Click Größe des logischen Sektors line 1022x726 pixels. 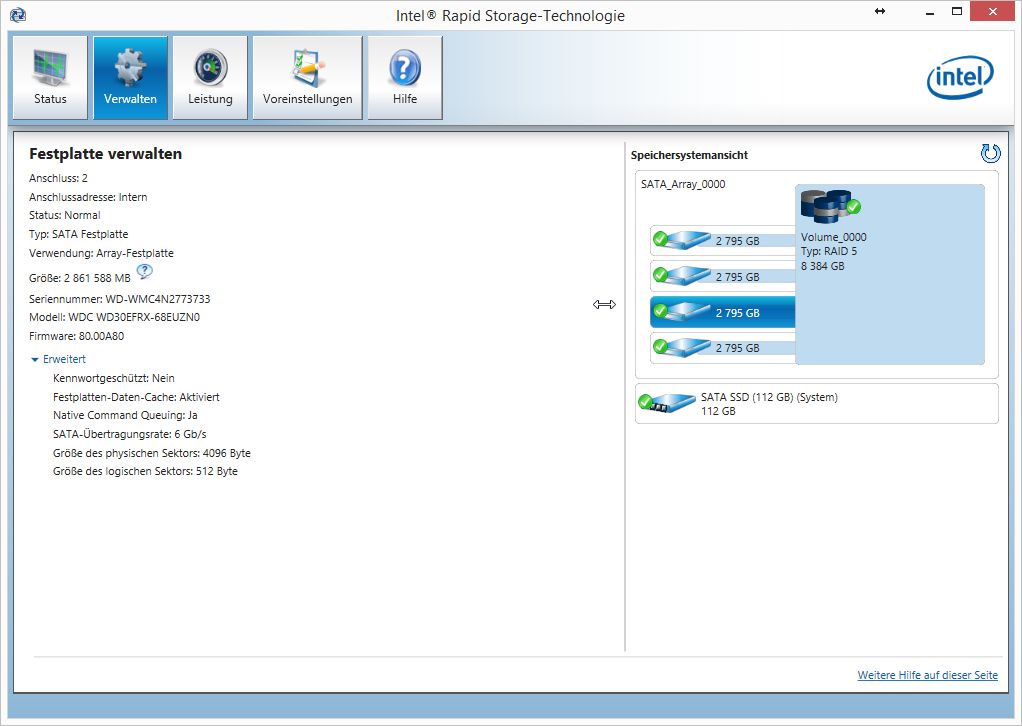coord(145,471)
